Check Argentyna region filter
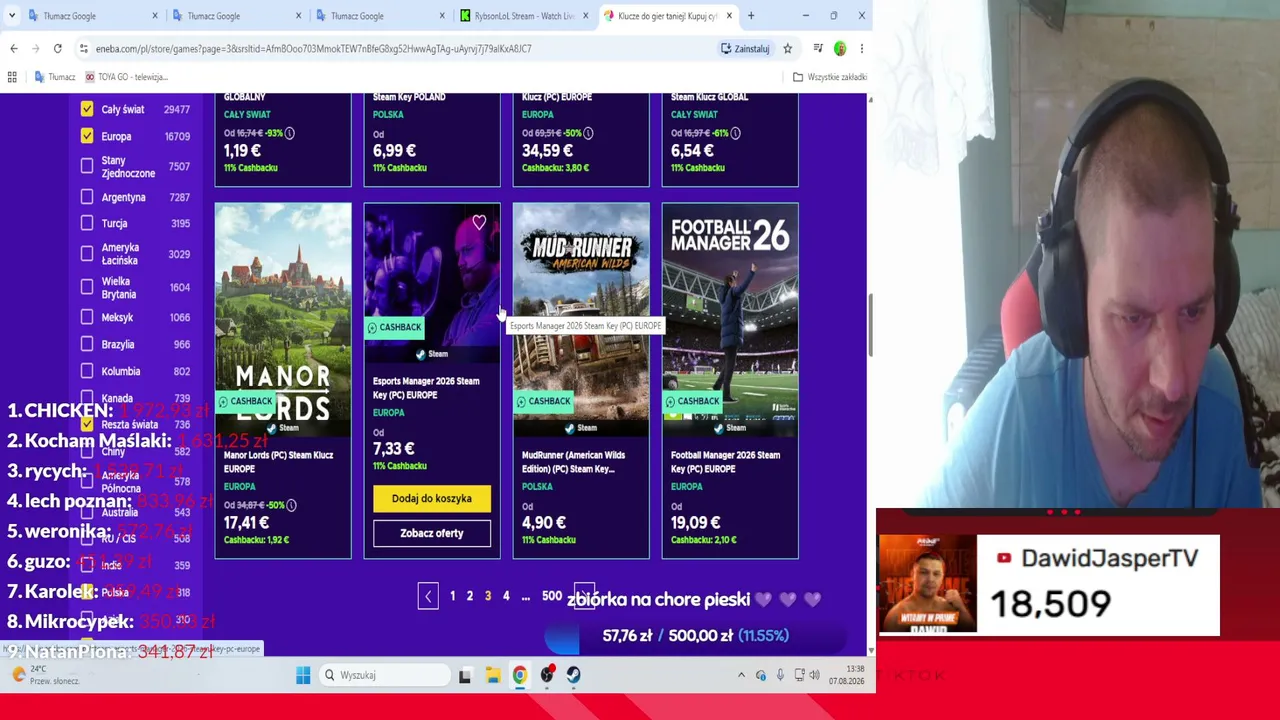 (x=87, y=197)
